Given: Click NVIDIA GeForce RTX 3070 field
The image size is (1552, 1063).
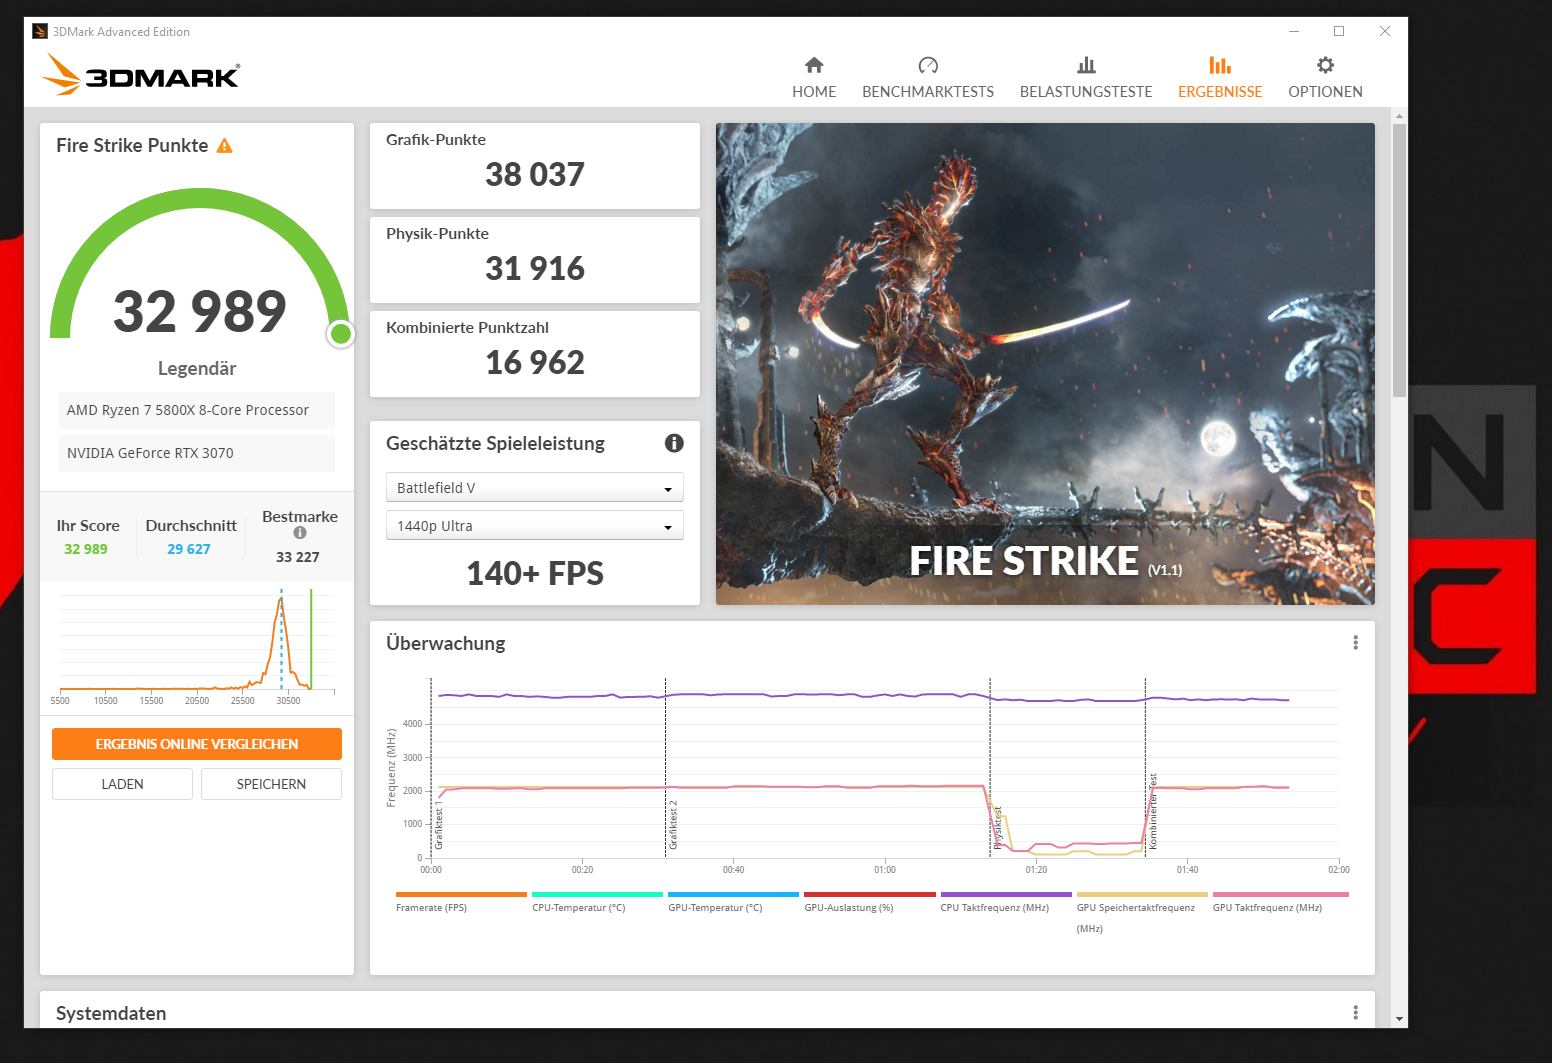Looking at the screenshot, I should [197, 453].
